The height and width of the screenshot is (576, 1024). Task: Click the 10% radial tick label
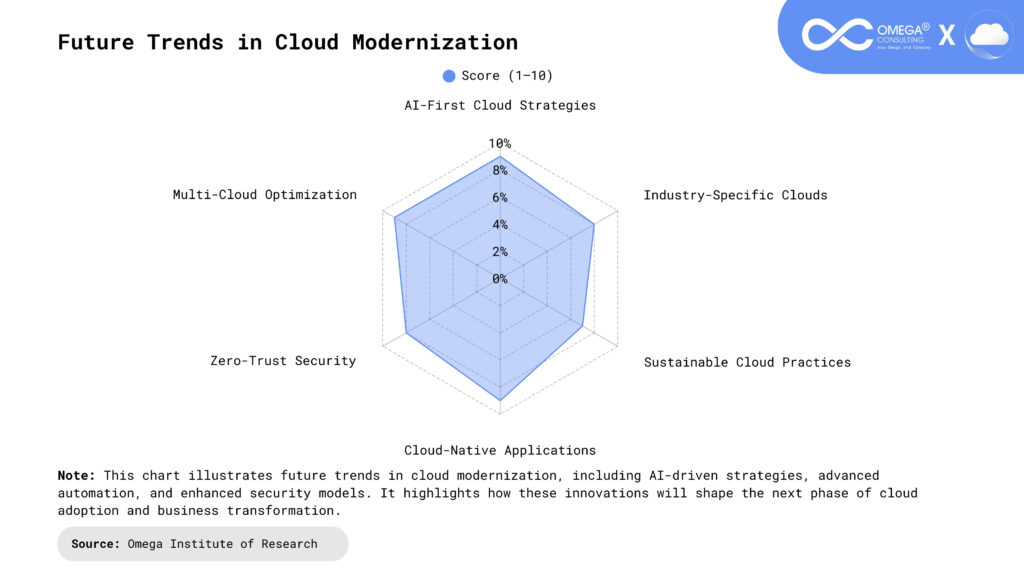(x=499, y=144)
